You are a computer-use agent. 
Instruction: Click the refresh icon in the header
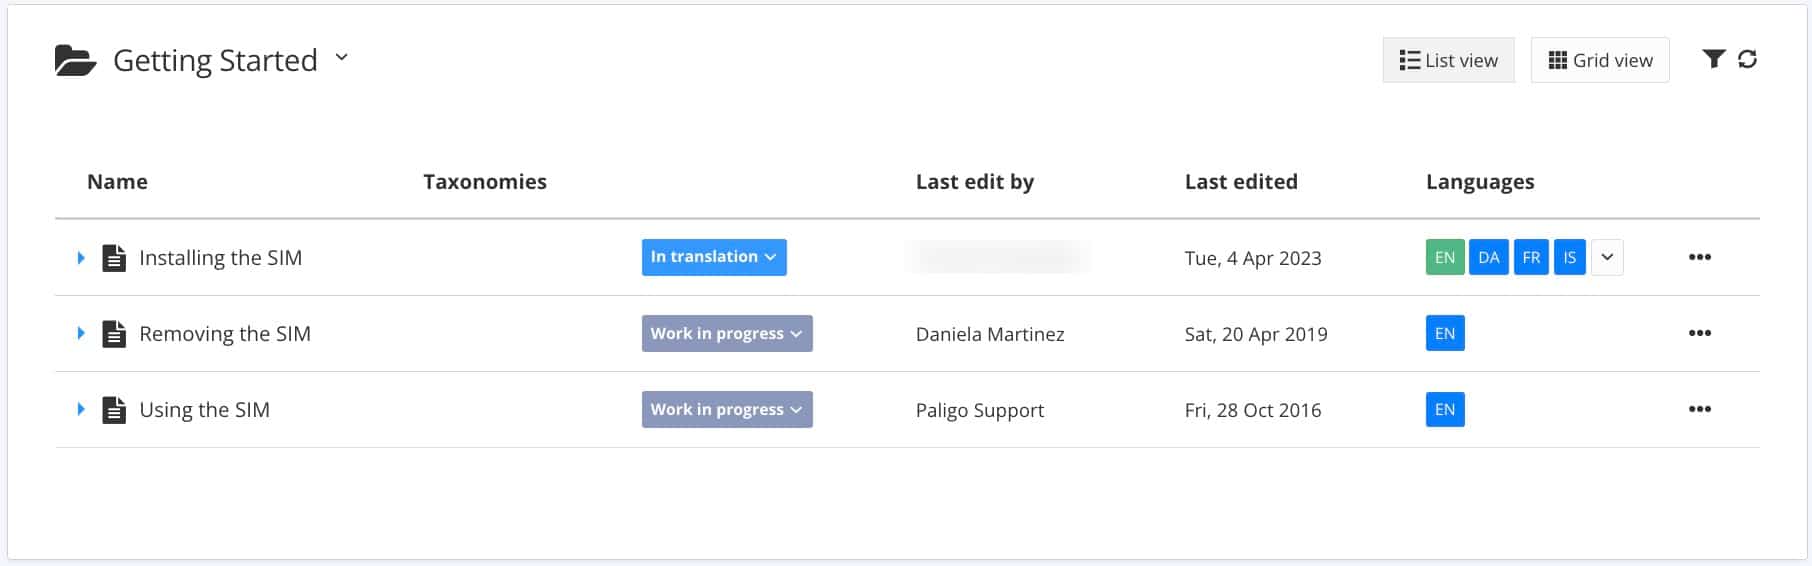pyautogui.click(x=1747, y=59)
